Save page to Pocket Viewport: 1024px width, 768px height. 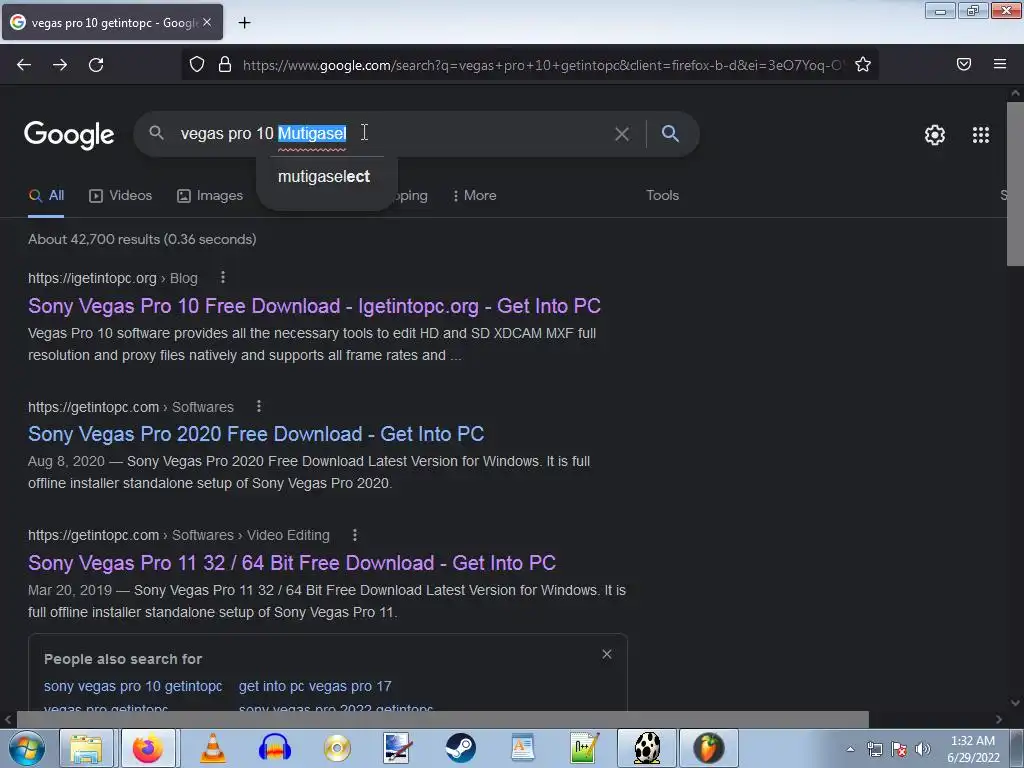click(x=964, y=64)
